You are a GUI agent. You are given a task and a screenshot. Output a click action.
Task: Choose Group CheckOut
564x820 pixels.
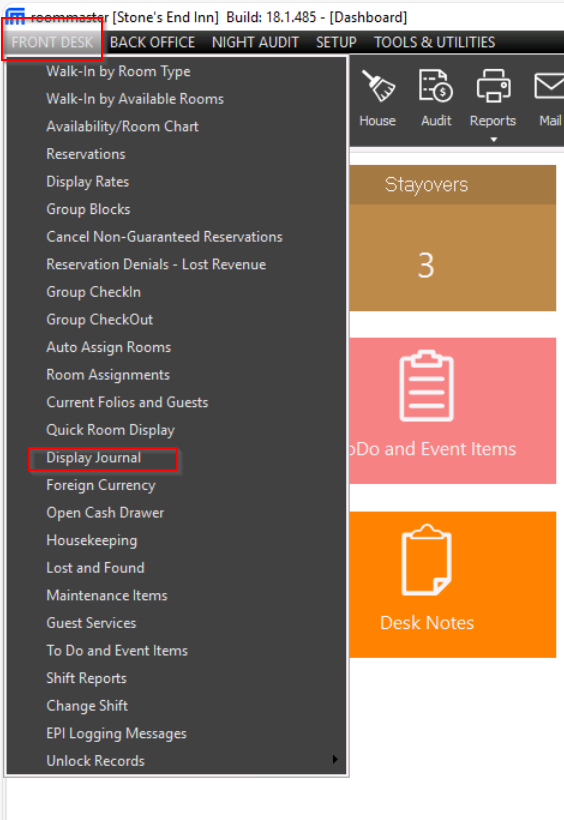pos(99,320)
